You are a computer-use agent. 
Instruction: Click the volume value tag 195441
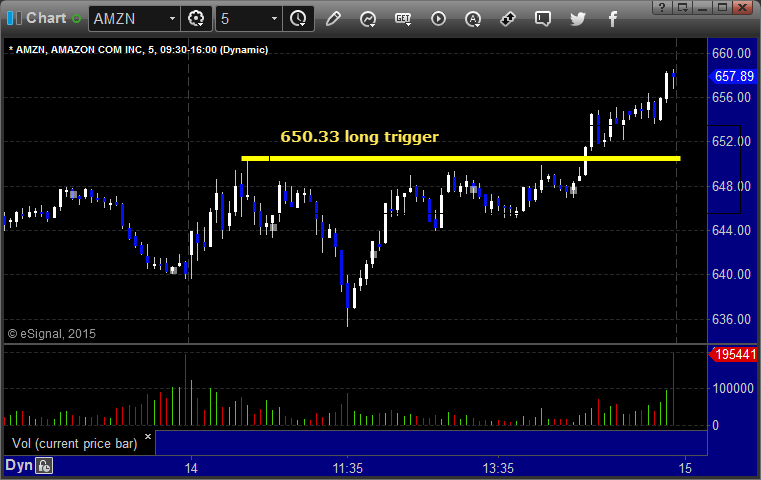(733, 354)
